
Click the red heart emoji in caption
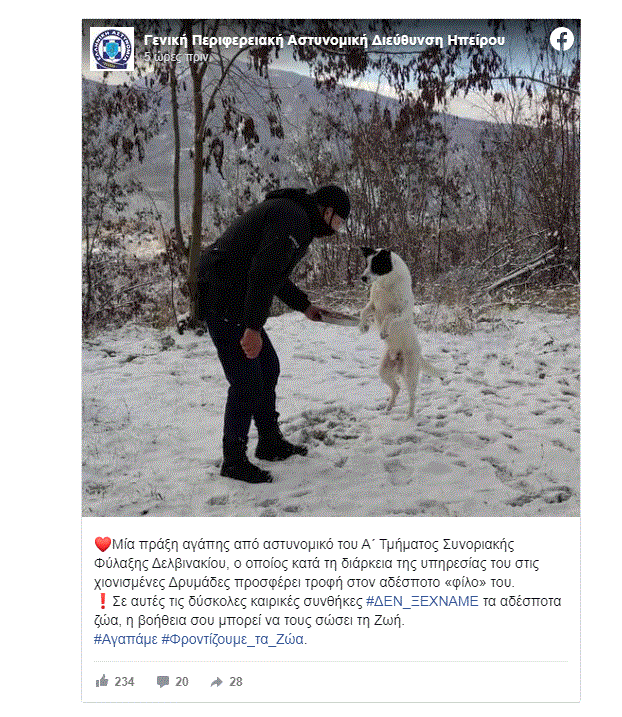coord(102,544)
